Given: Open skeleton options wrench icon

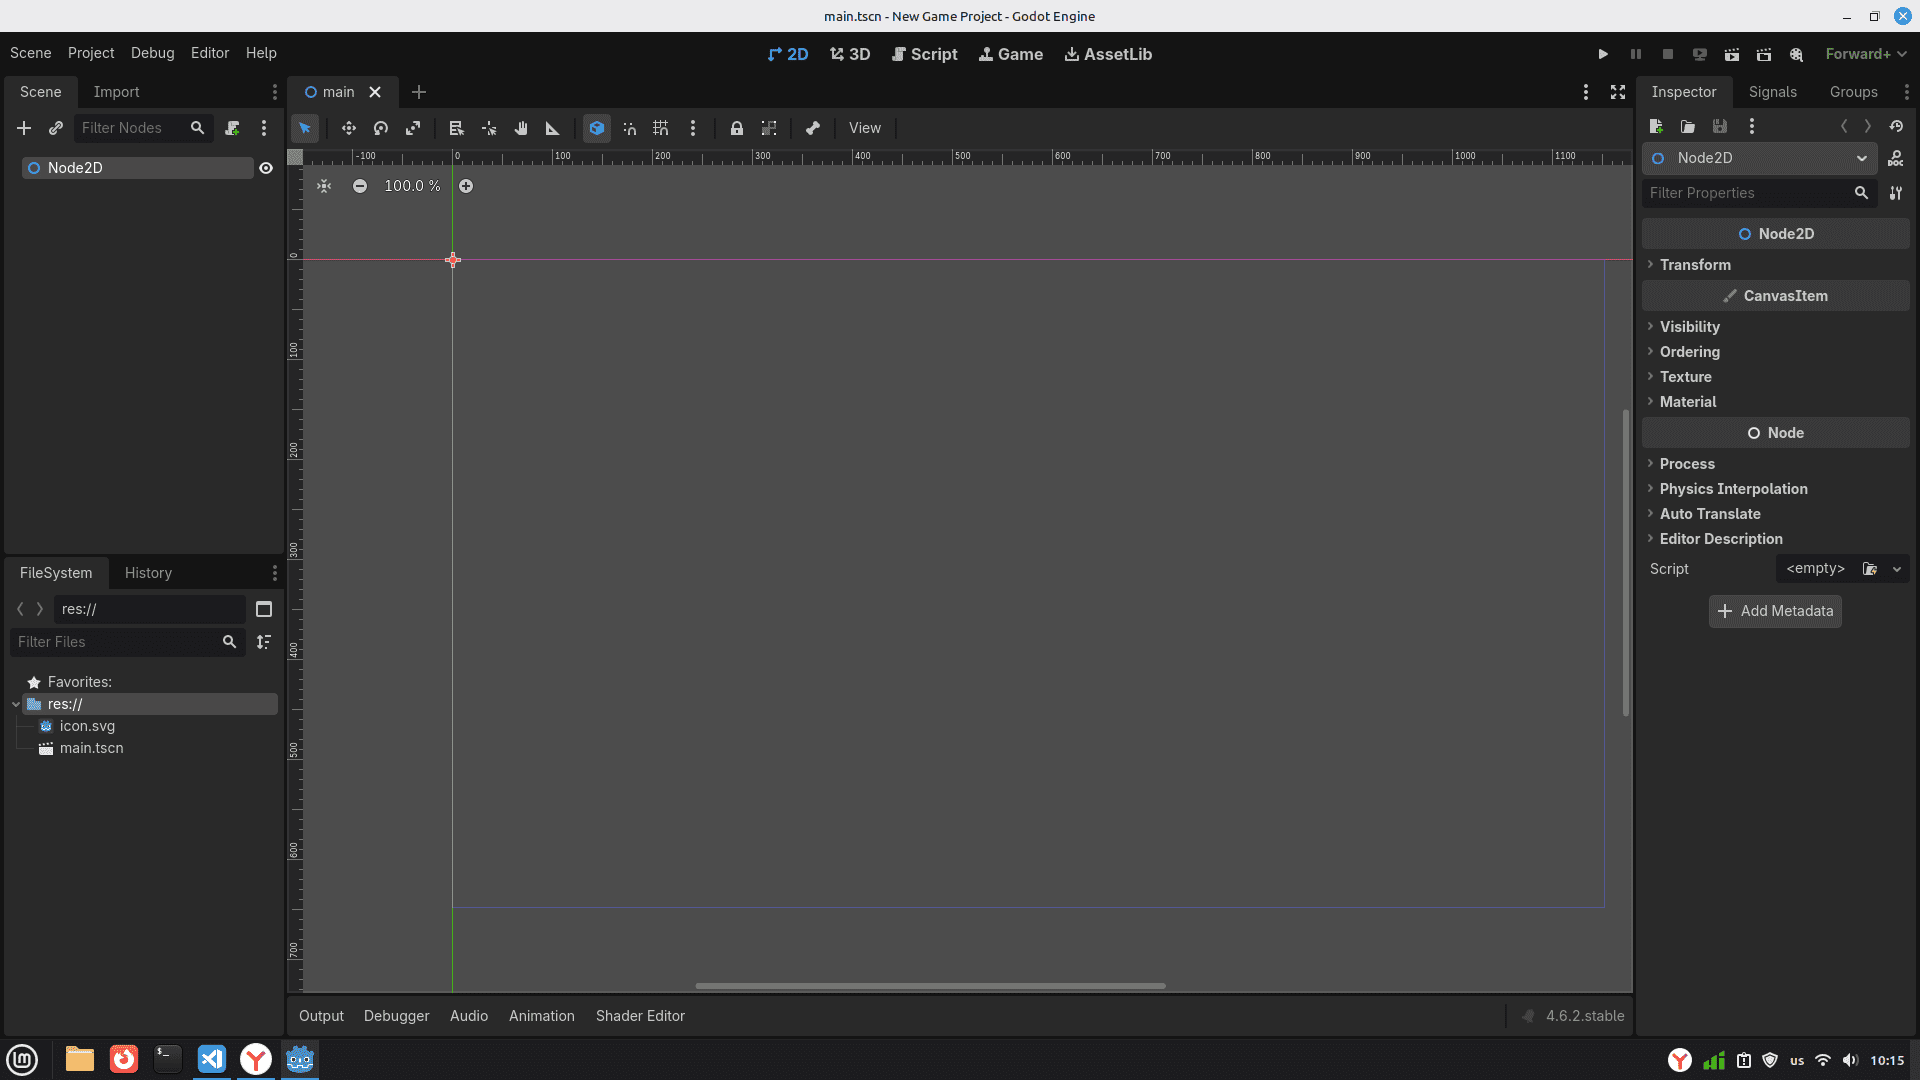Looking at the screenshot, I should 813,128.
